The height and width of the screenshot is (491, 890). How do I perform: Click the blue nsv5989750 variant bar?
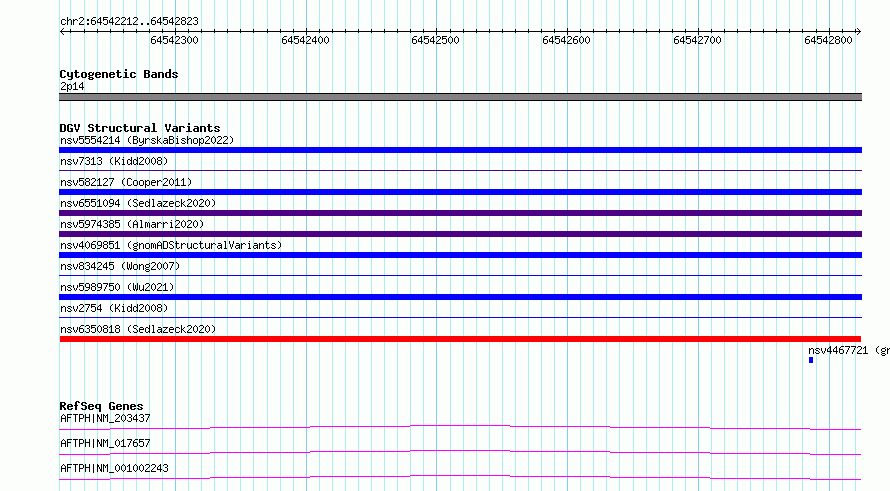pos(460,297)
